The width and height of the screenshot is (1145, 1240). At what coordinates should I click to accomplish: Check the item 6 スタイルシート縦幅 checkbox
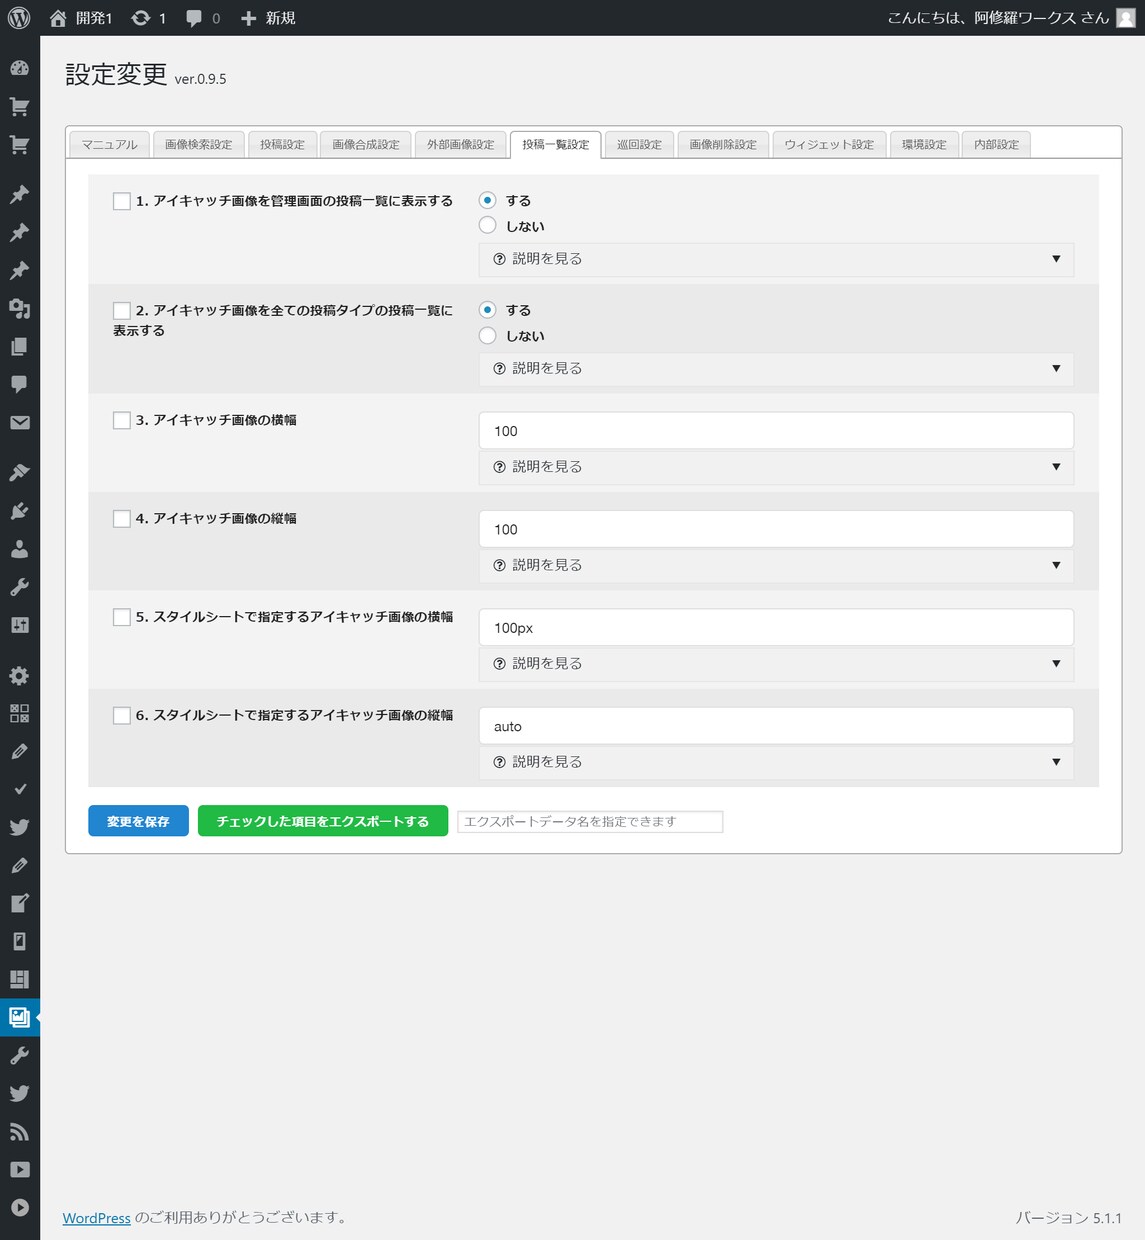[122, 715]
